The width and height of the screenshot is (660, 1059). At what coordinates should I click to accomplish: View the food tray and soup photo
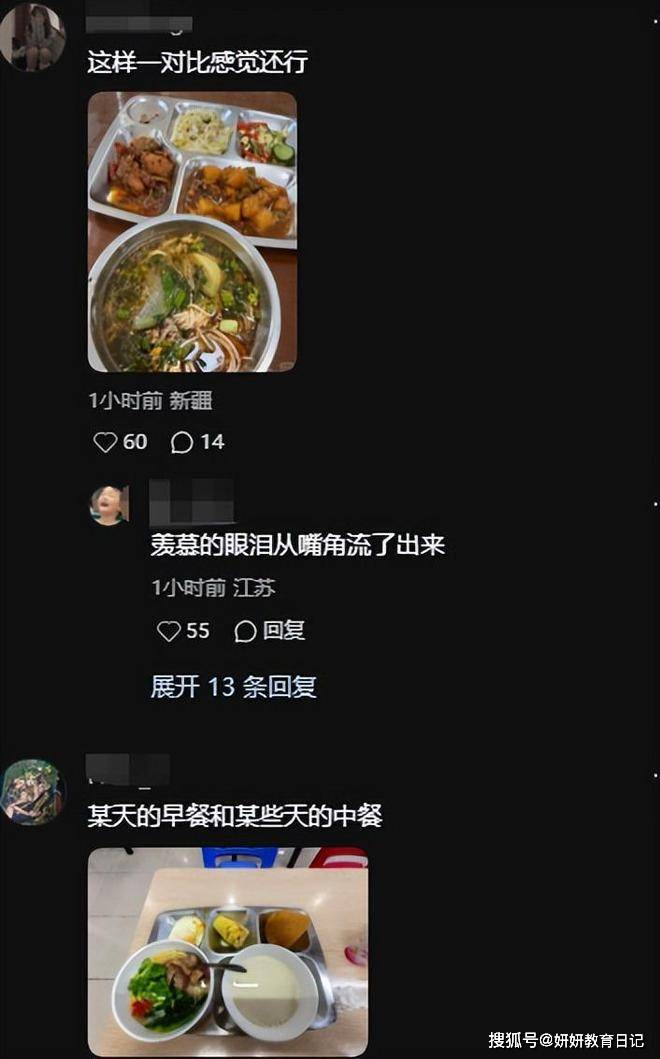point(193,232)
